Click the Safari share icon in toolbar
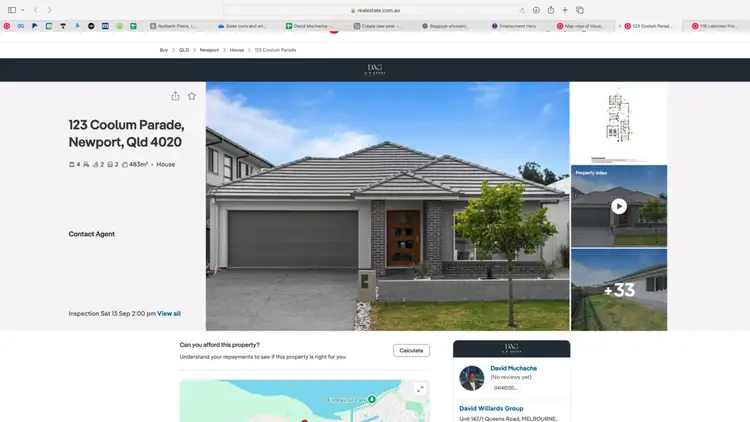 pos(550,10)
